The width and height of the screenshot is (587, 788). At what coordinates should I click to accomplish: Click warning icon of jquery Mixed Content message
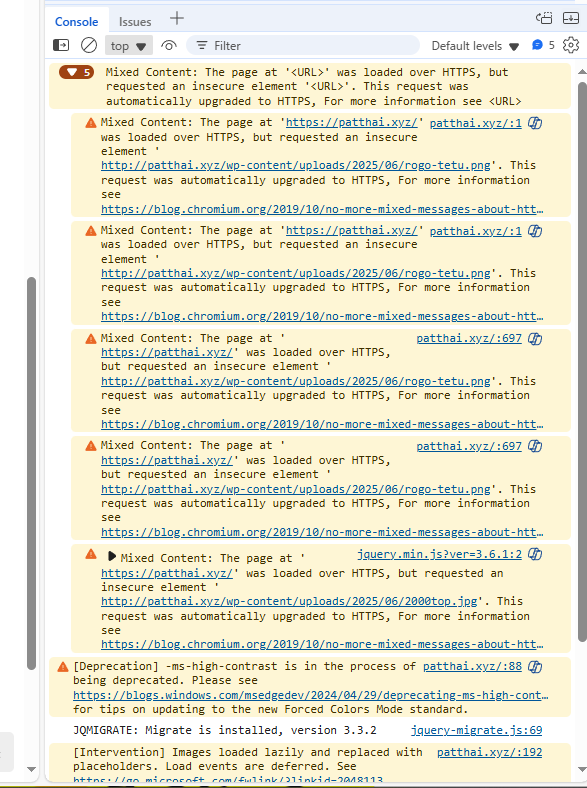point(91,554)
